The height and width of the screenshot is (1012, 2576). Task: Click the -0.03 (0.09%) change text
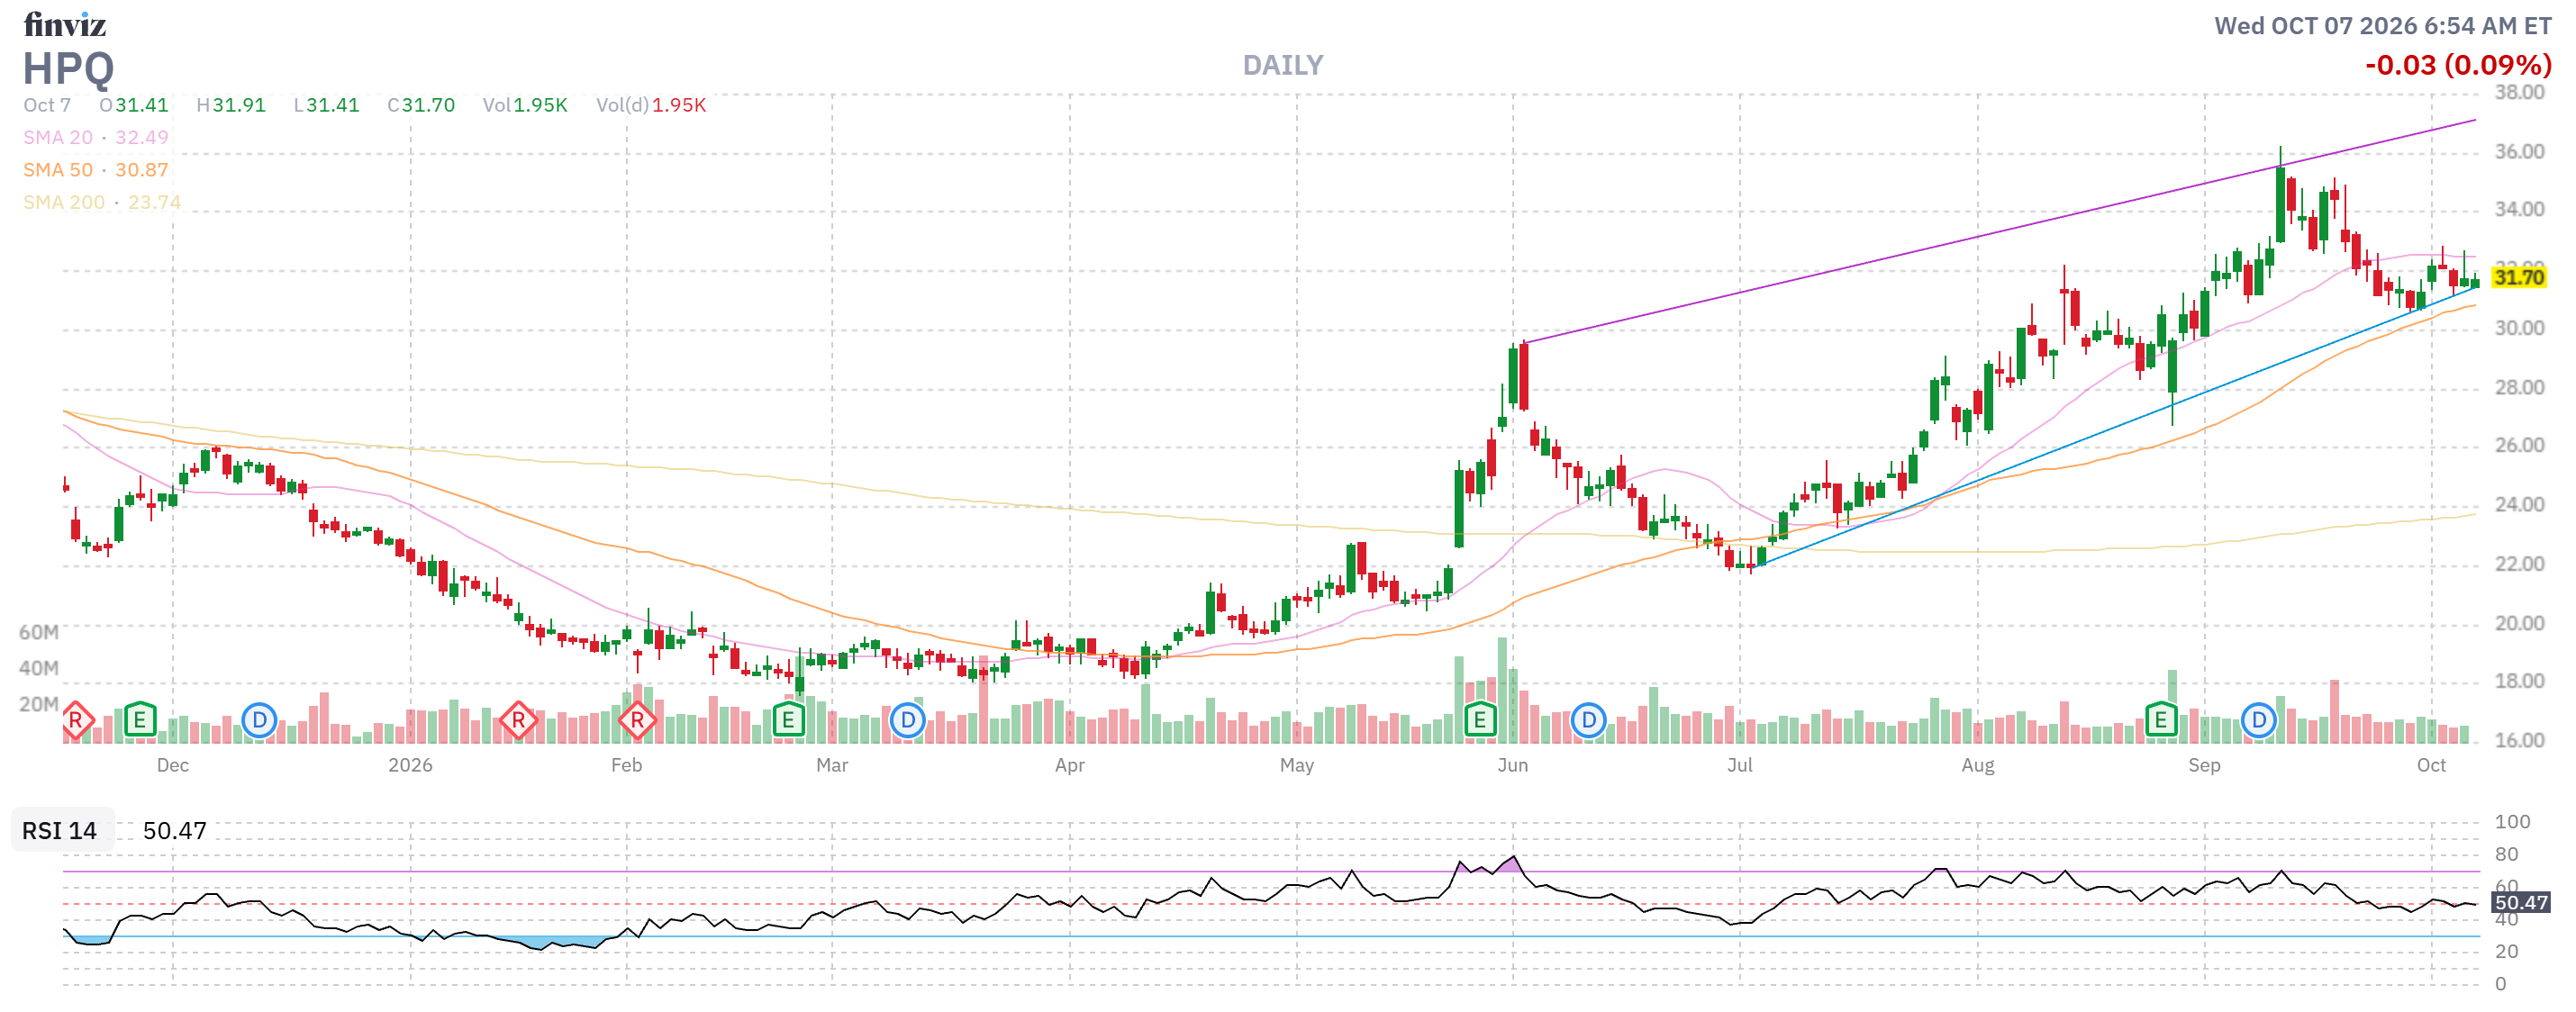[2458, 66]
